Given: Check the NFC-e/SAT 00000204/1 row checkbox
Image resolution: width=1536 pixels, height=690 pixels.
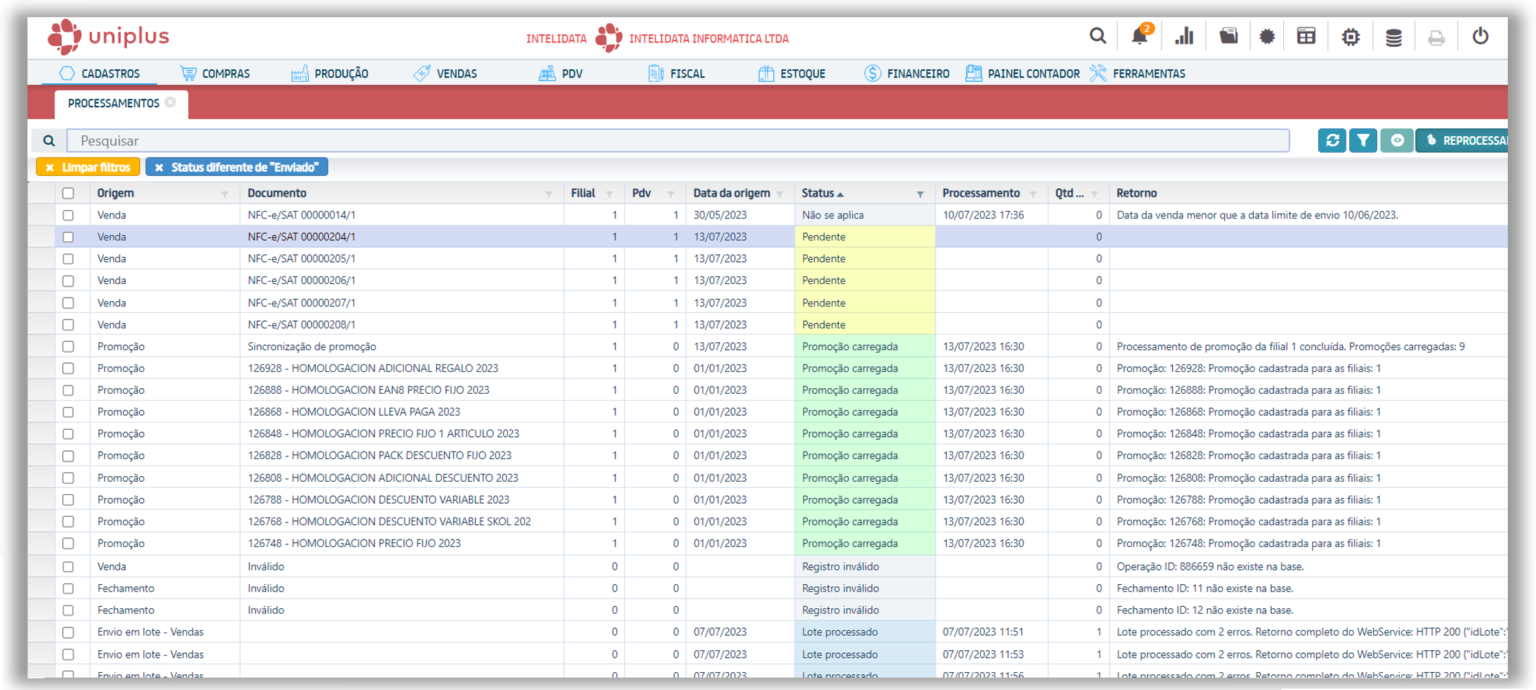Looking at the screenshot, I should [68, 237].
